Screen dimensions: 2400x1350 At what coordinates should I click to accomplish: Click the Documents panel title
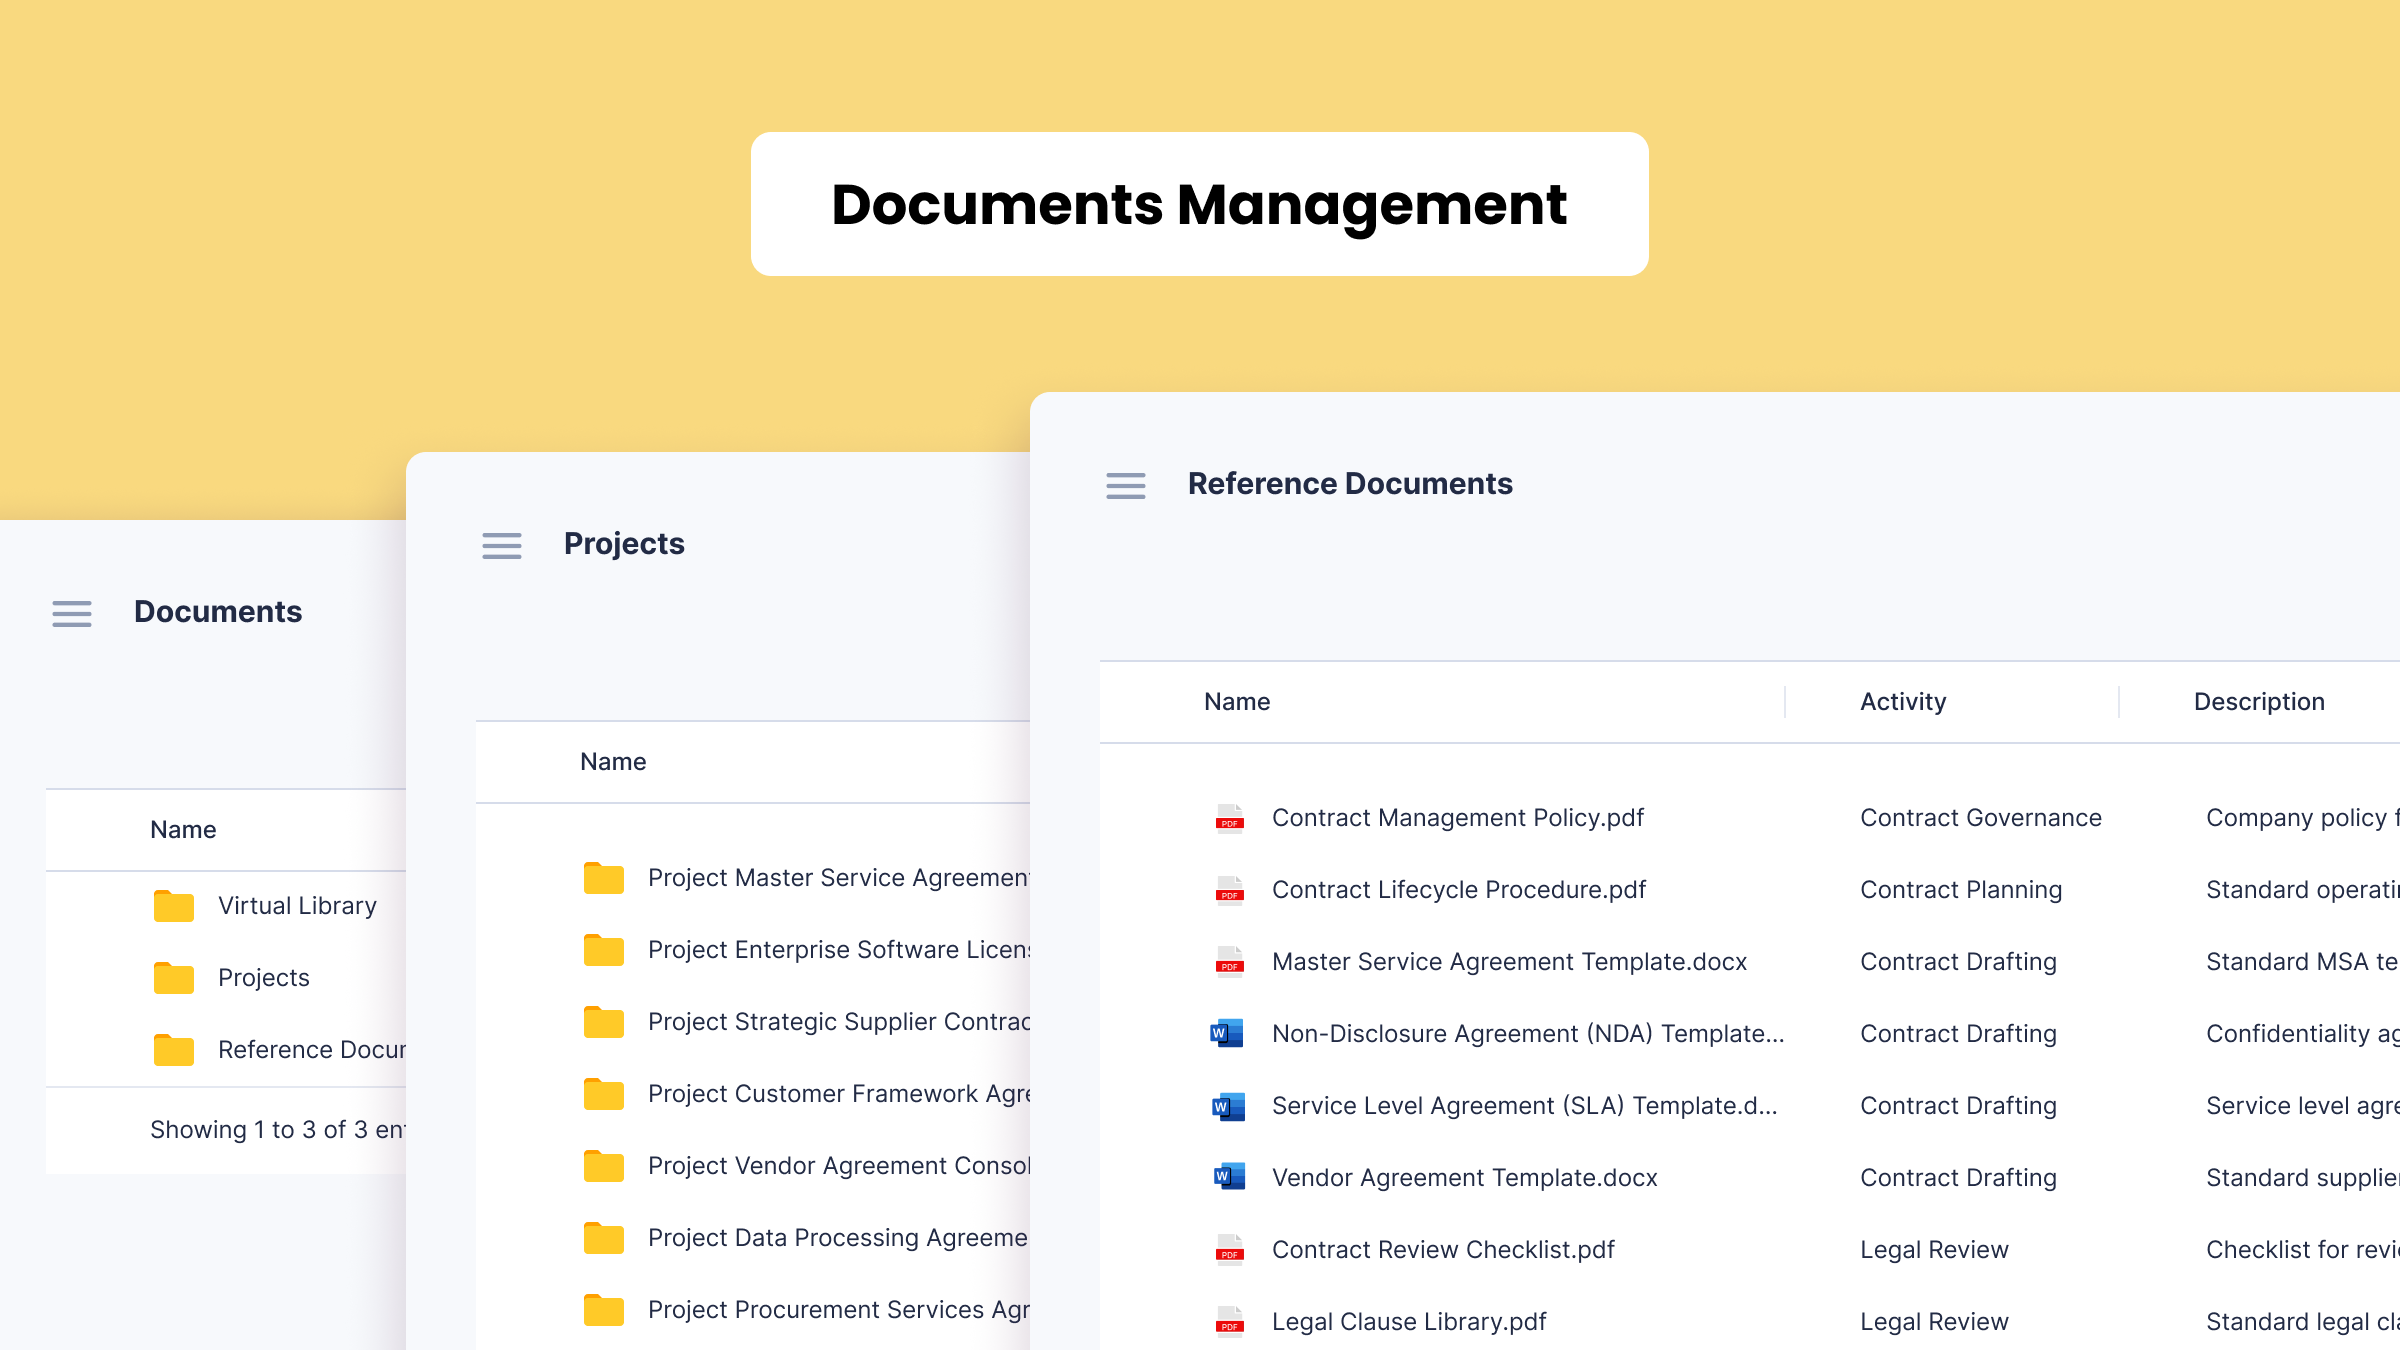coord(218,612)
